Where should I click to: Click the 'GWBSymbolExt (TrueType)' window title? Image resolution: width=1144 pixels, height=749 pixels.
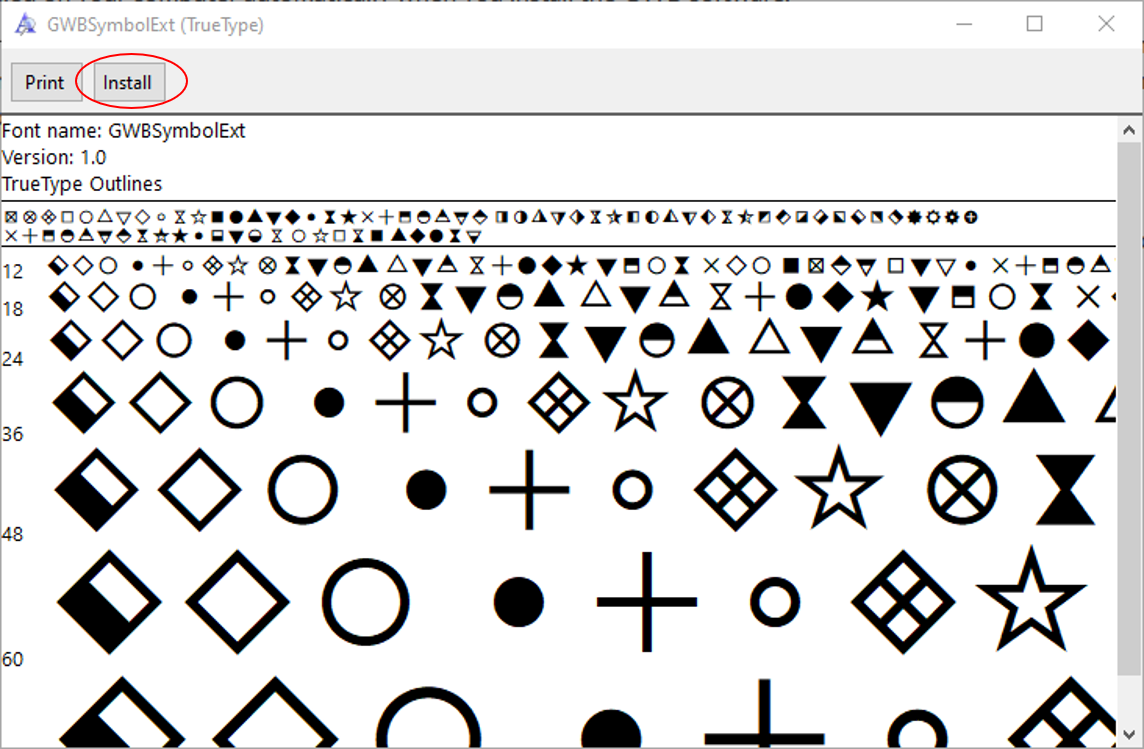pos(155,26)
